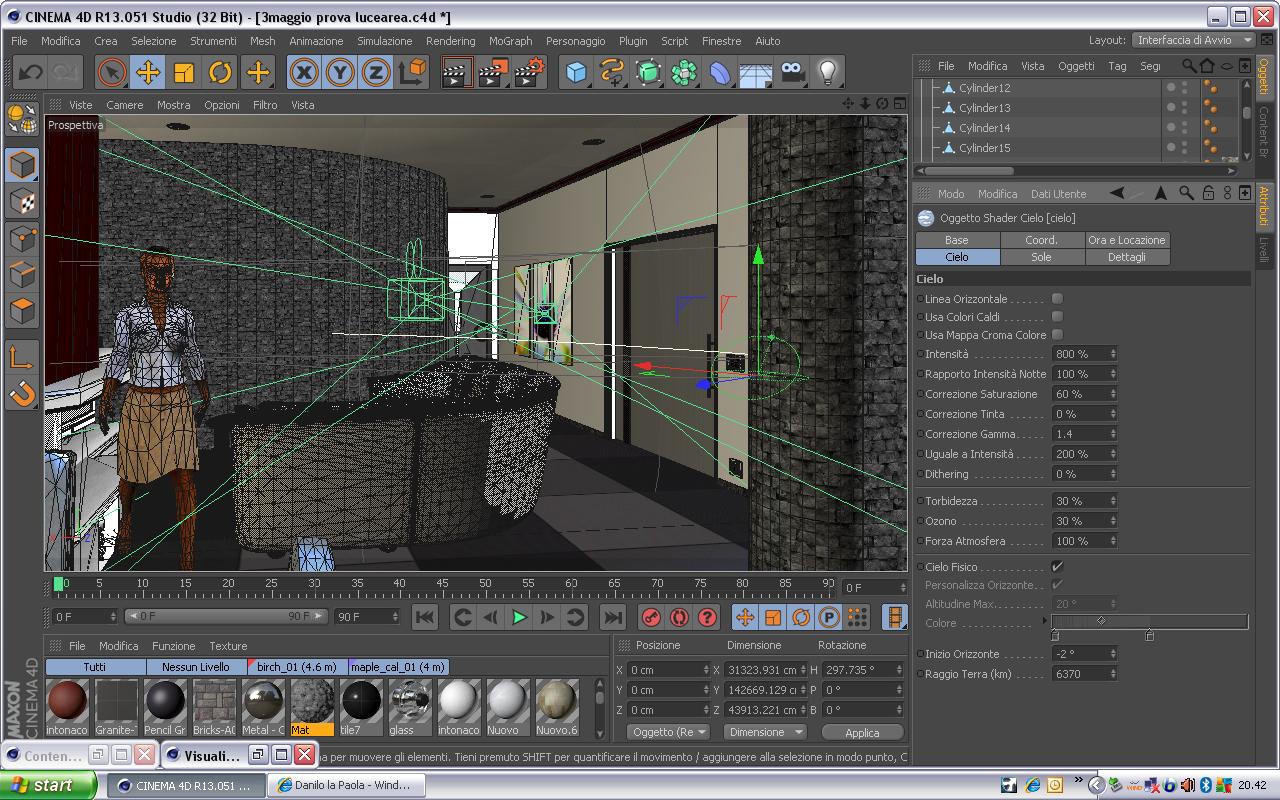This screenshot has width=1280, height=800.
Task: Render the active view
Action: pyautogui.click(x=456, y=72)
